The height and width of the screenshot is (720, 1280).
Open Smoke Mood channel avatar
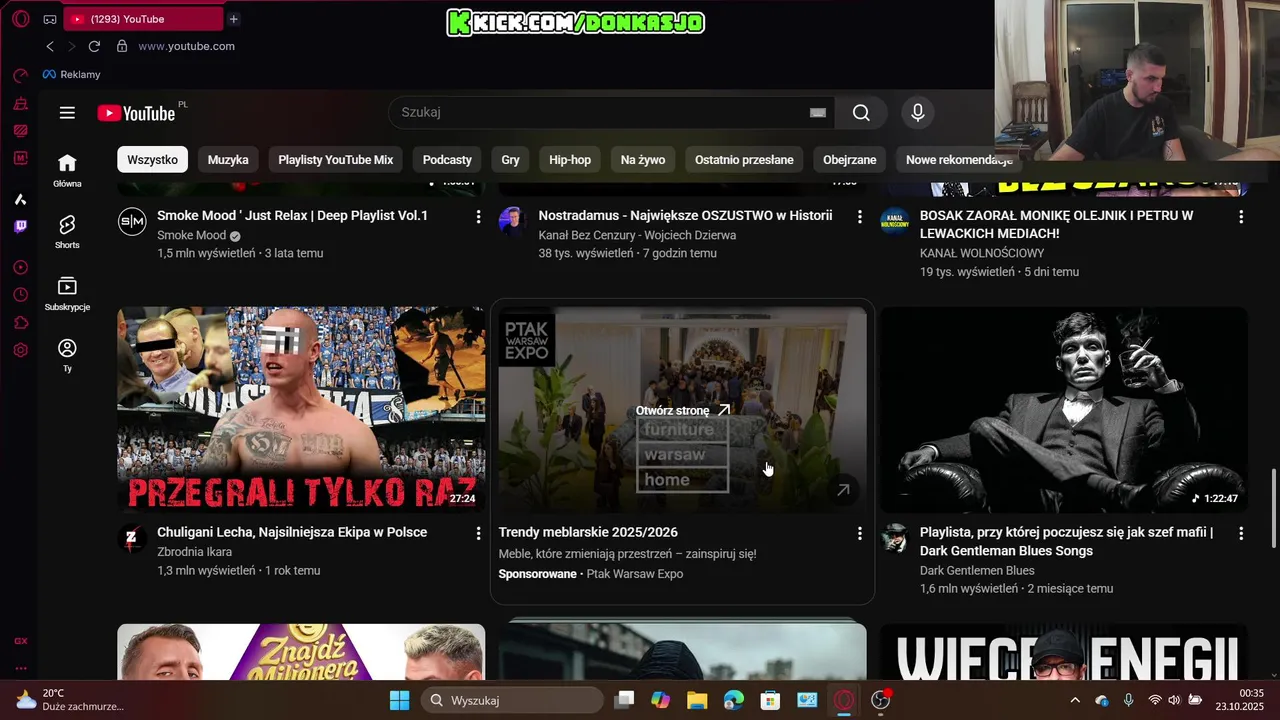pyautogui.click(x=132, y=222)
